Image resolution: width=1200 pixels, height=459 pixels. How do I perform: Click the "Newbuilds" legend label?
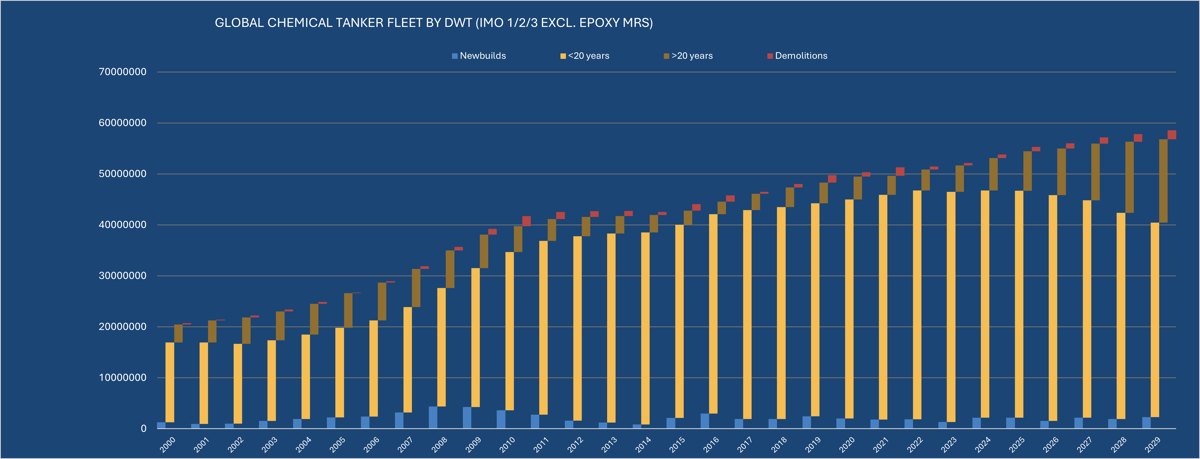(484, 56)
